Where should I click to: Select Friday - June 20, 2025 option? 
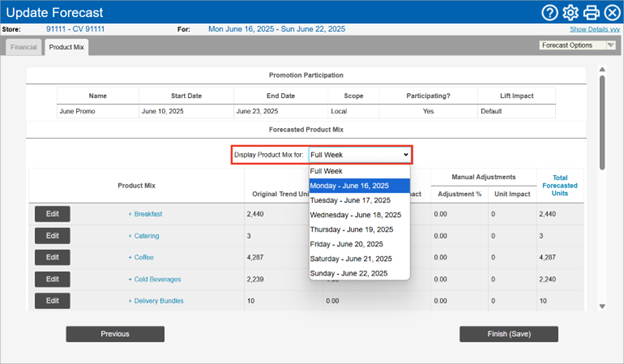click(x=359, y=244)
